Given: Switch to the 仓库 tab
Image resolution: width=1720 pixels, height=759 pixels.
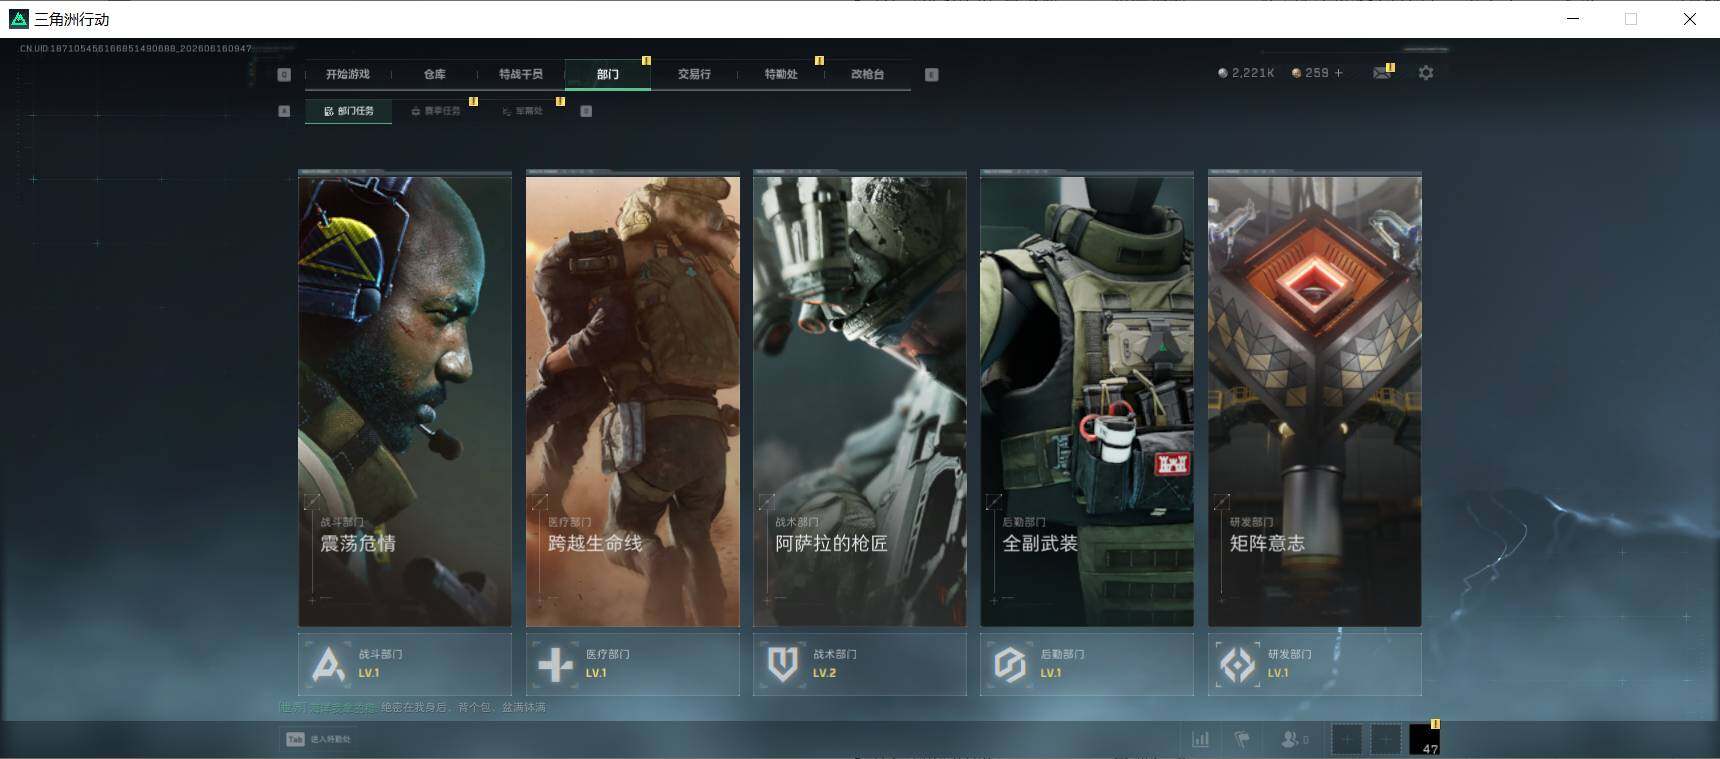Looking at the screenshot, I should coord(434,74).
